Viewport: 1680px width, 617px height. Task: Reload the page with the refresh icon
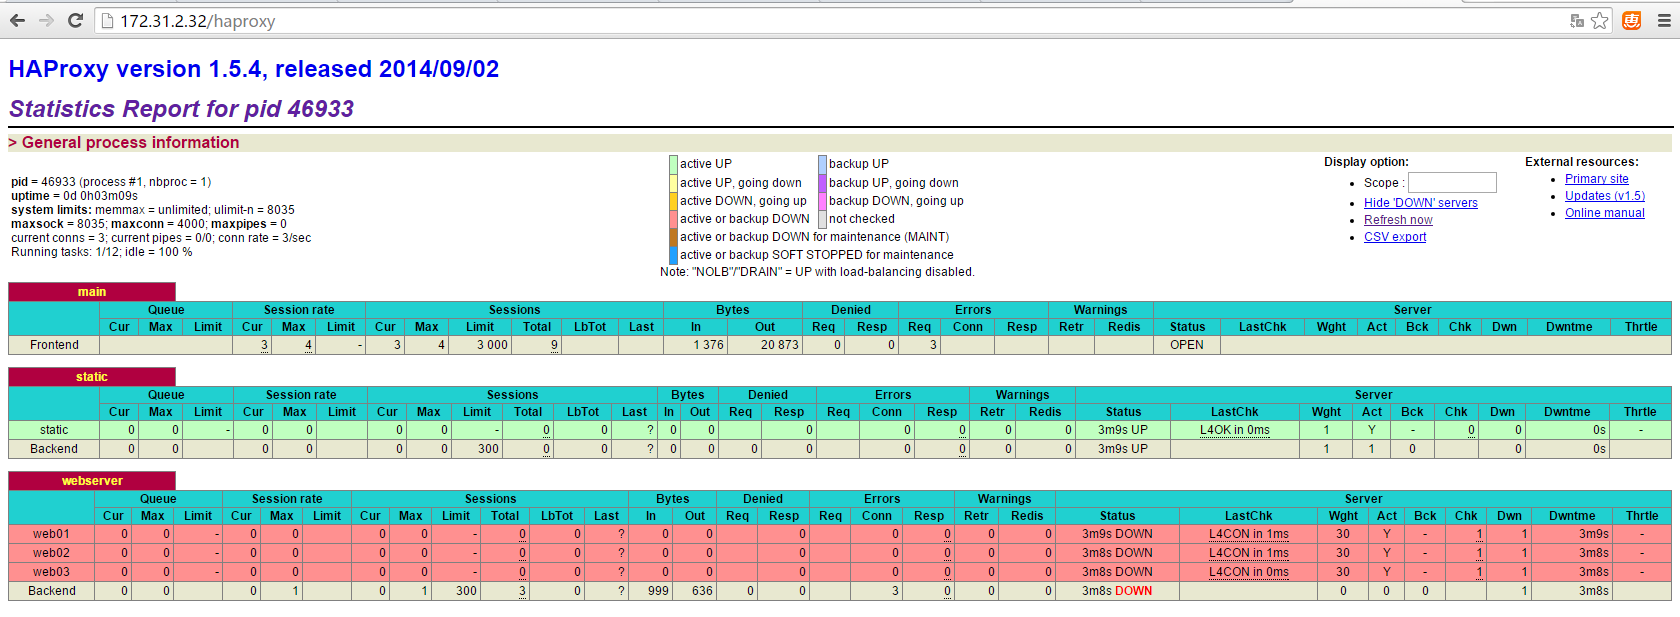tap(75, 20)
